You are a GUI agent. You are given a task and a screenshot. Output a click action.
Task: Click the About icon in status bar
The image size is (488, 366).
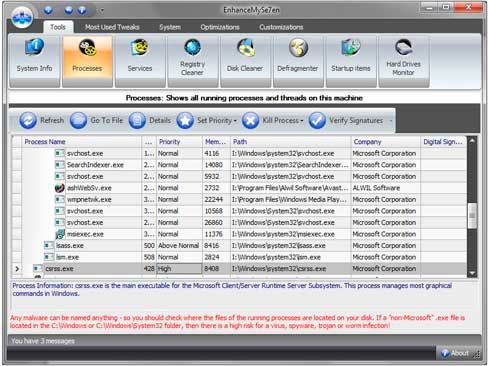[x=445, y=353]
